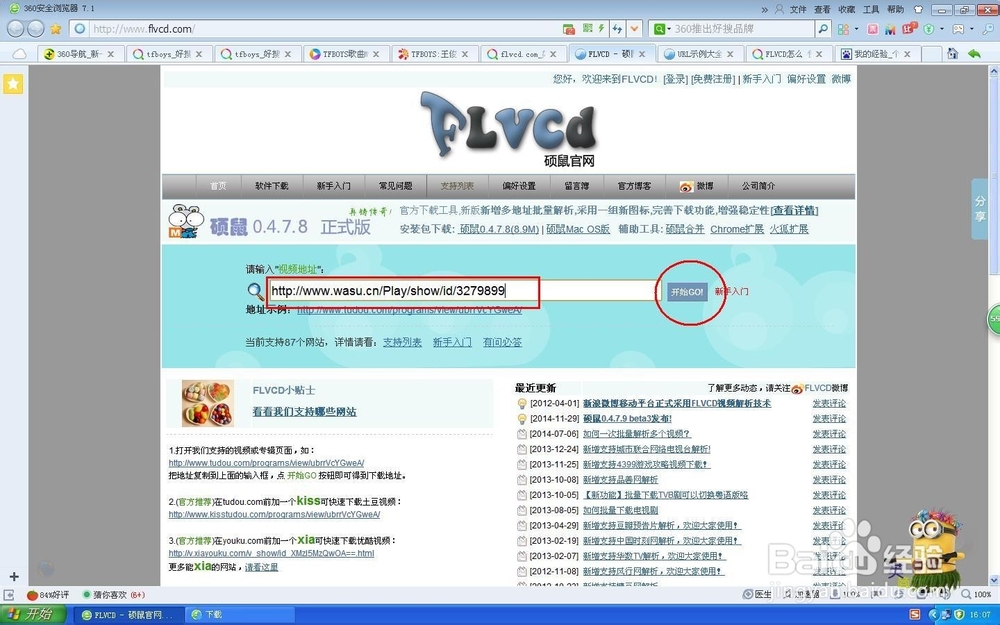Click the 360 shield icon in toolbar
Image resolution: width=1000 pixels, height=625 pixels.
[x=929, y=29]
